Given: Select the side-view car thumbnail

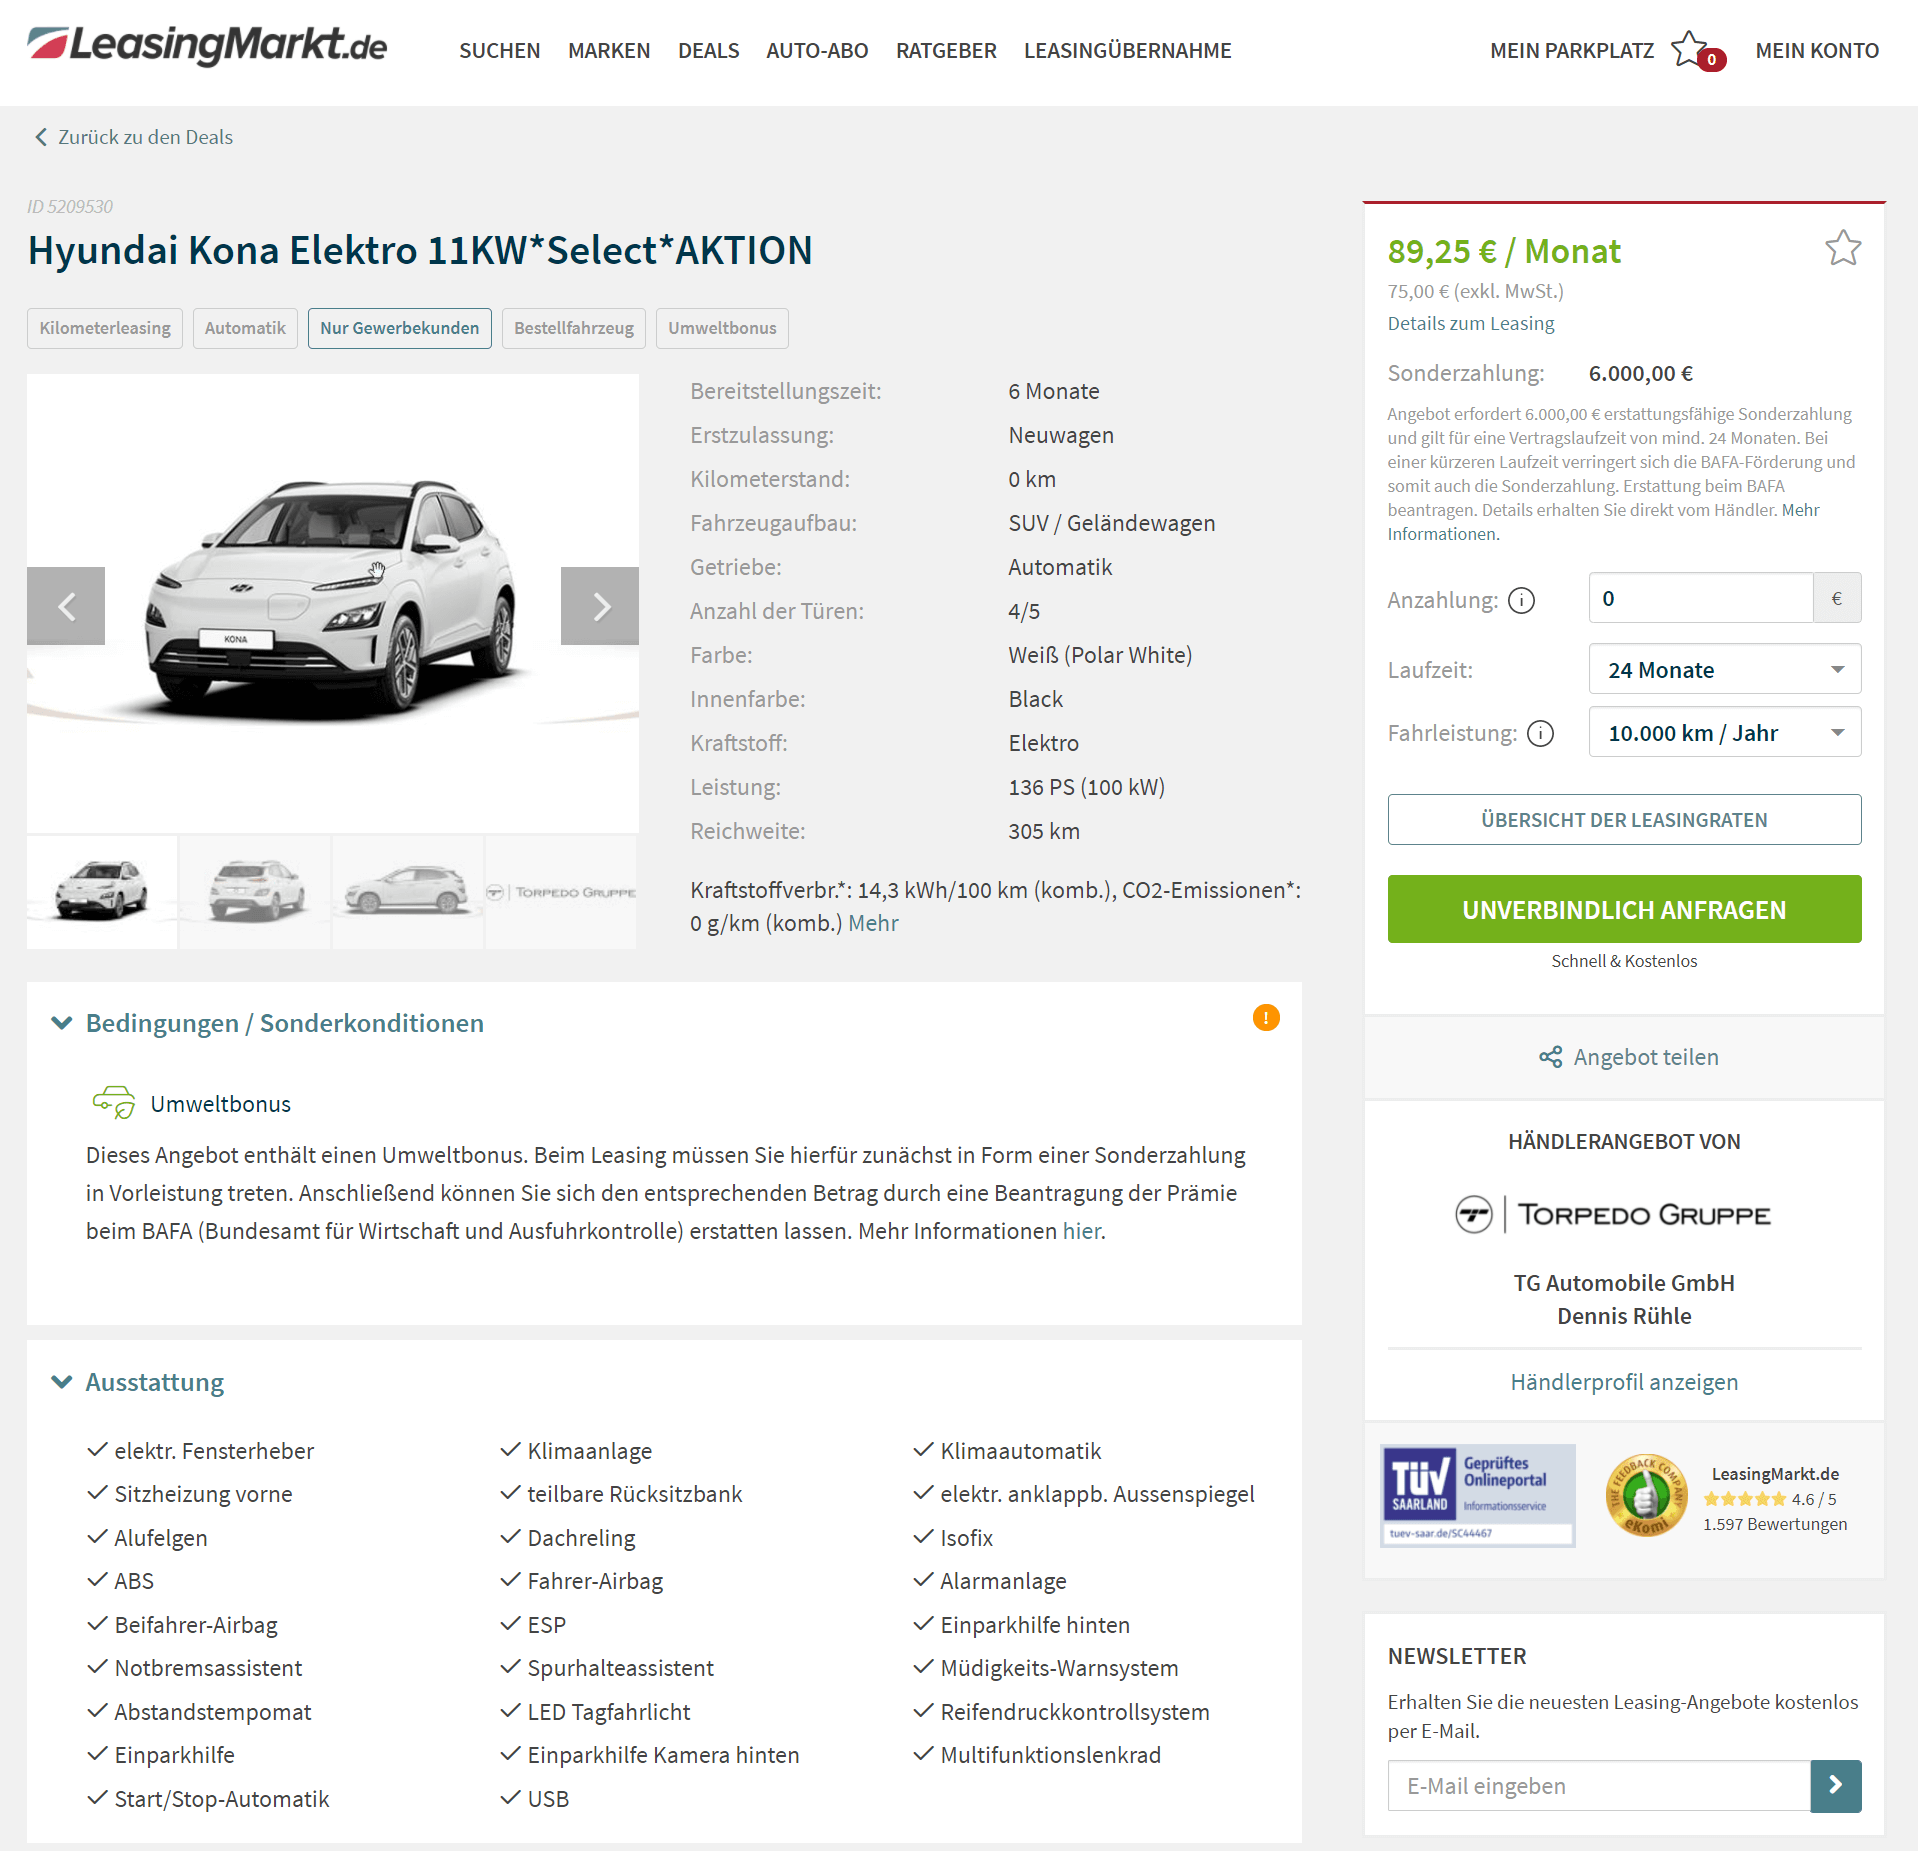Looking at the screenshot, I should point(408,891).
